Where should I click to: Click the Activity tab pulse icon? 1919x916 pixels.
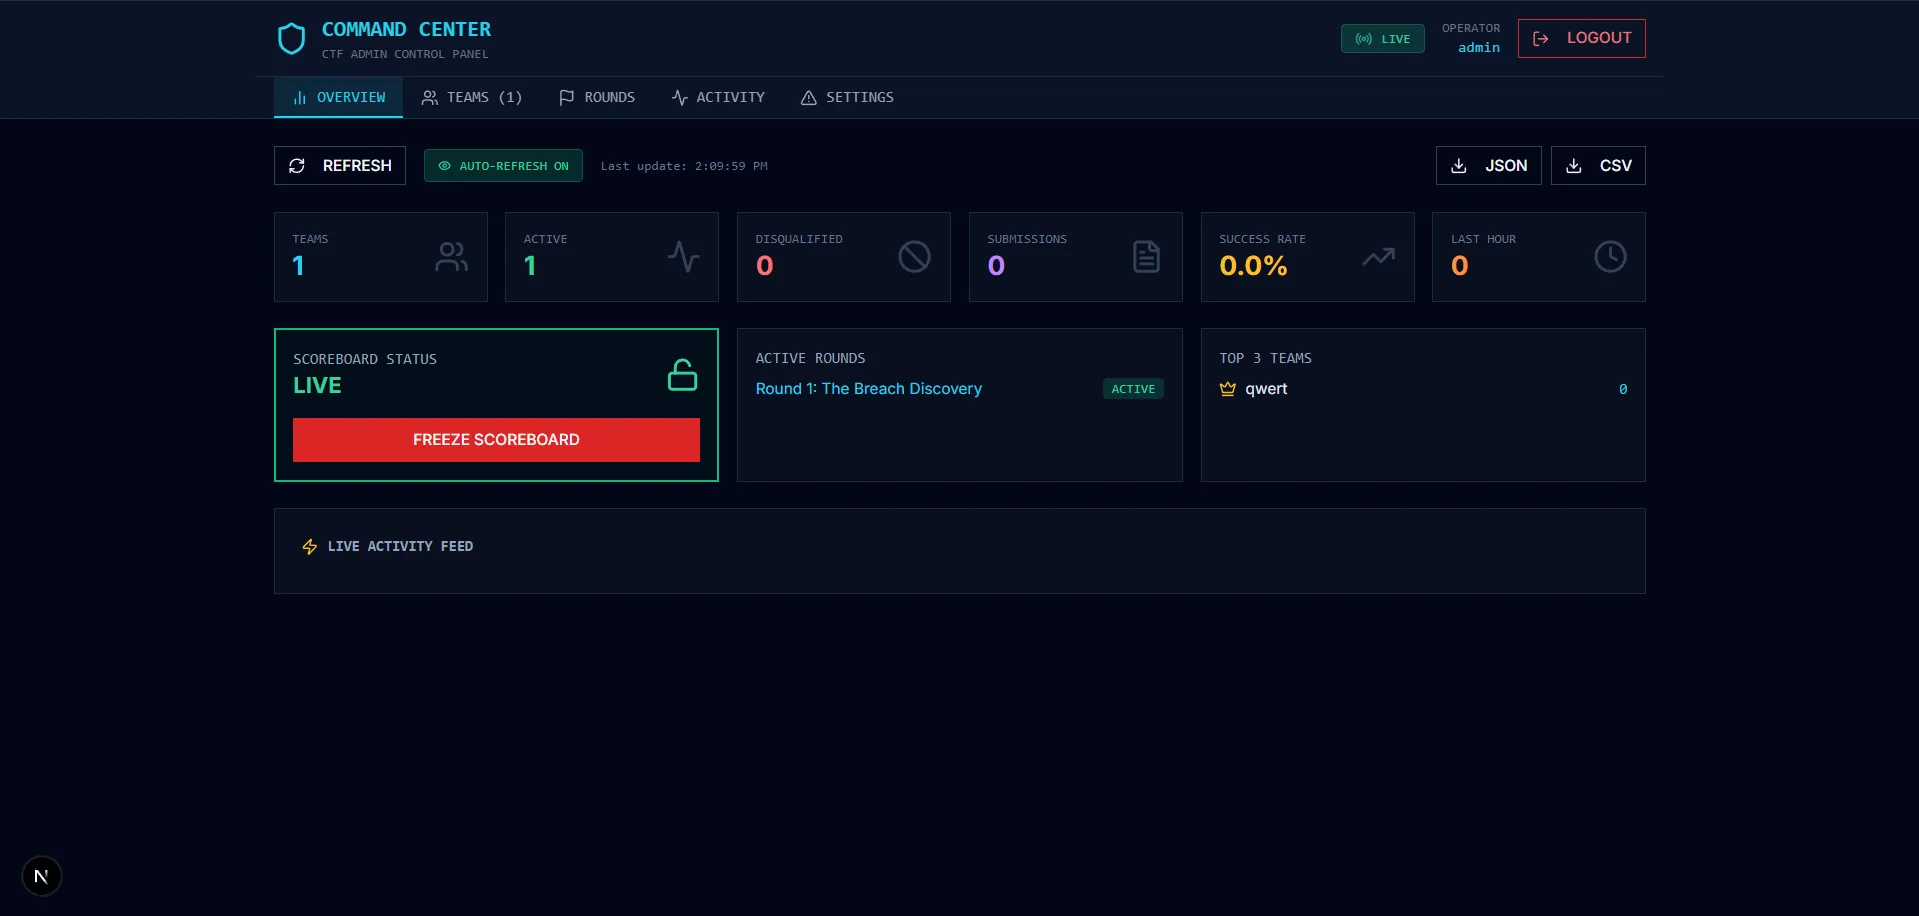click(680, 97)
